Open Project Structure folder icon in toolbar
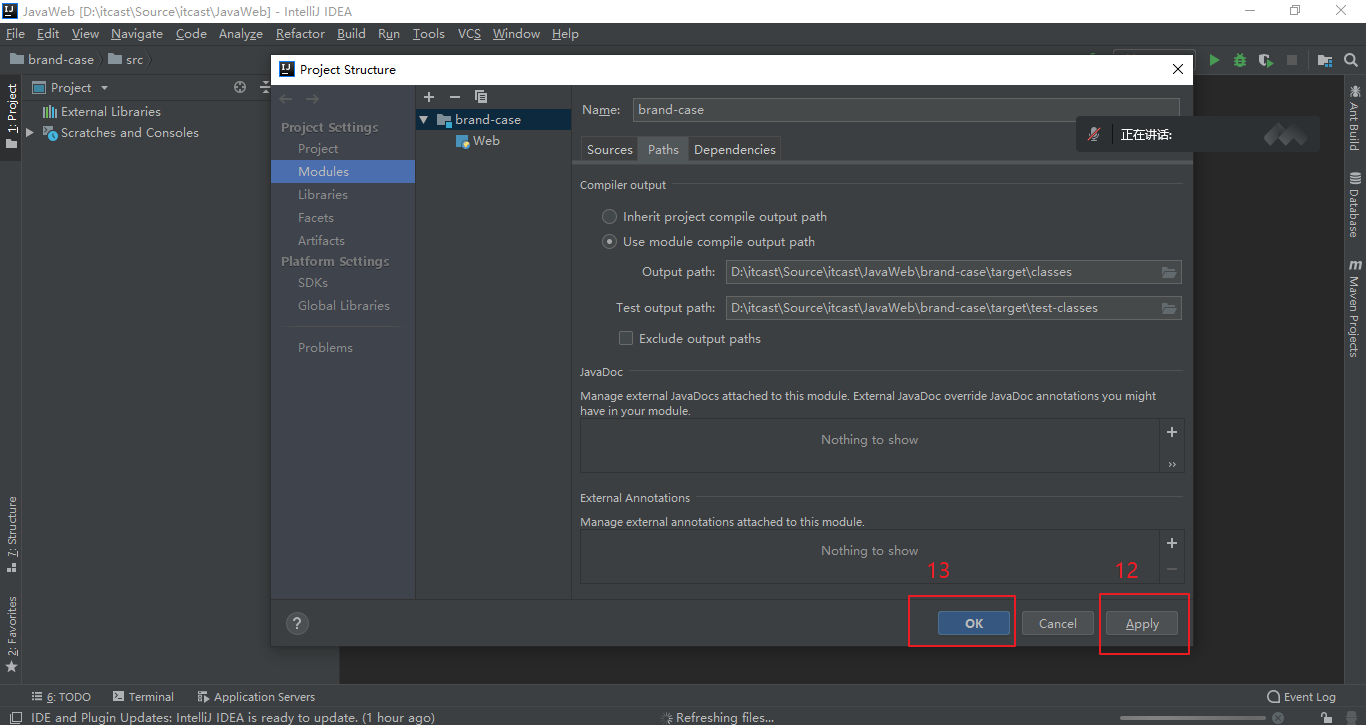This screenshot has height=725, width=1366. pyautogui.click(x=1325, y=60)
